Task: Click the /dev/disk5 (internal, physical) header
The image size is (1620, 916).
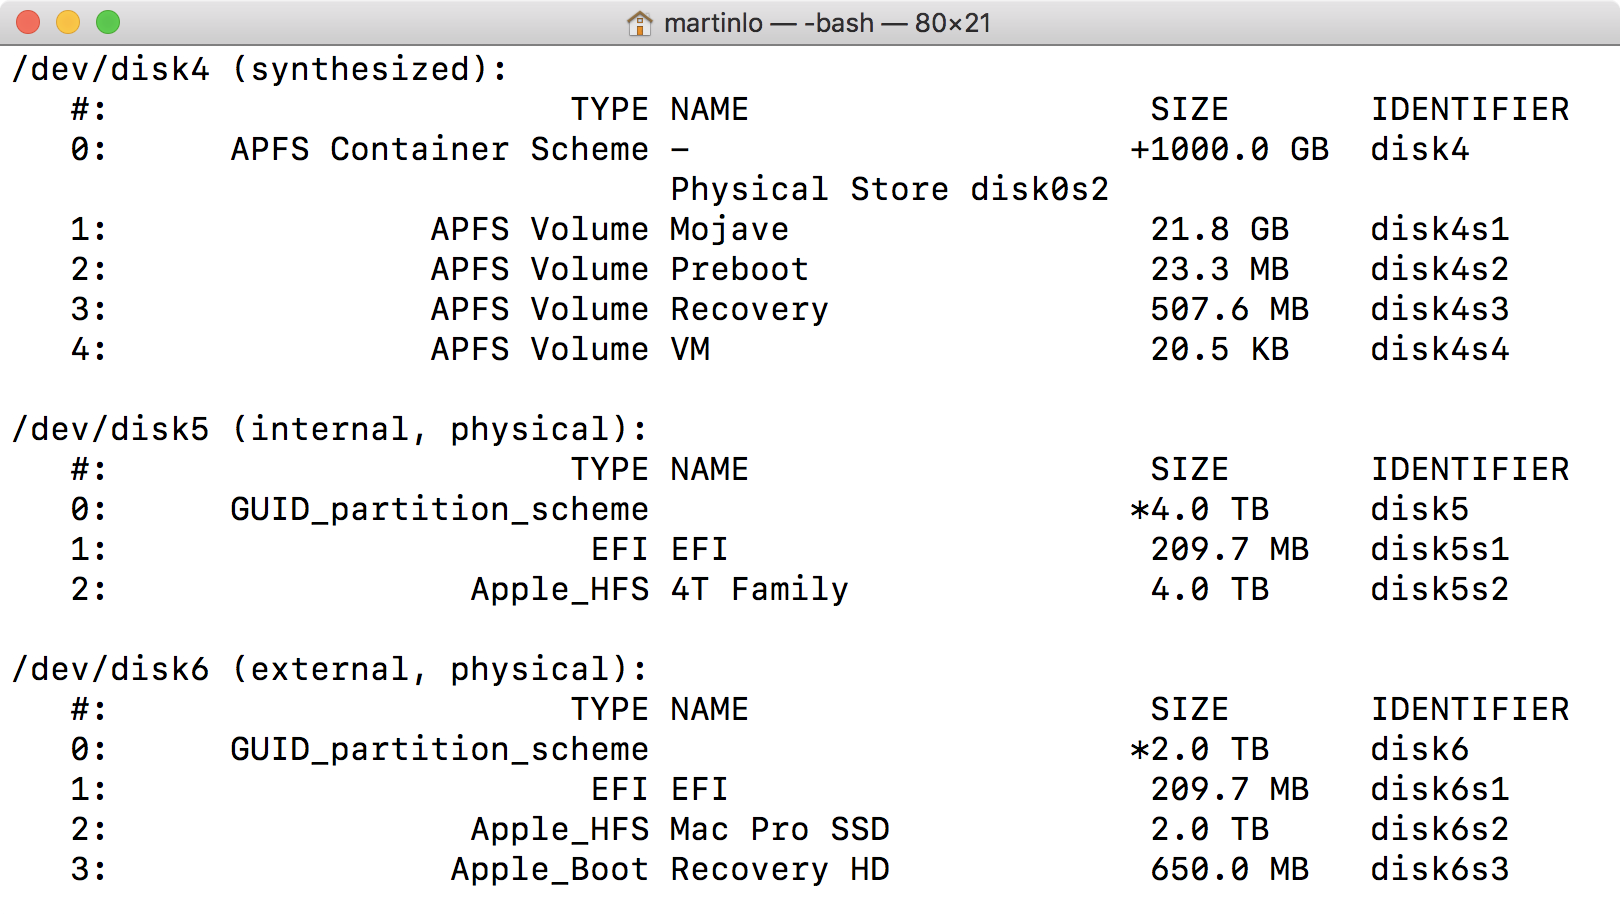Action: point(329,429)
